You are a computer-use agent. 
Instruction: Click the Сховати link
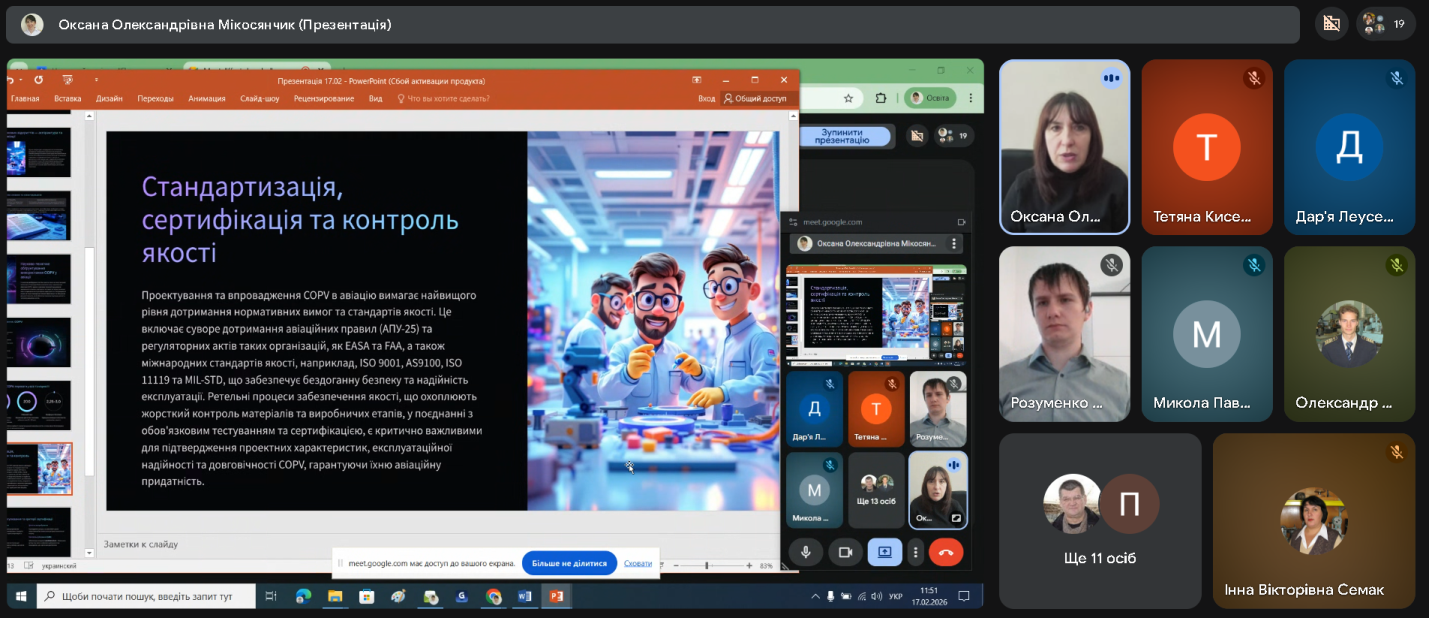coord(638,563)
